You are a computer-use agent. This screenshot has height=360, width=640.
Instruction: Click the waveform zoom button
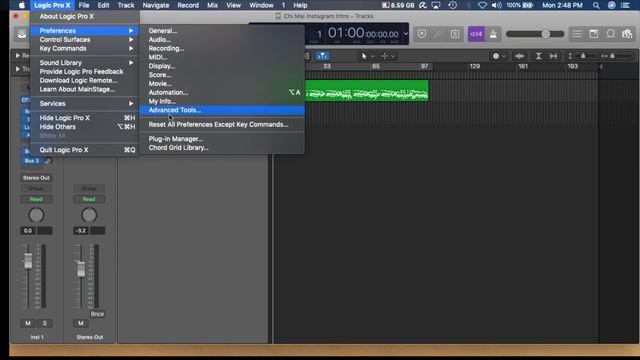(520, 56)
